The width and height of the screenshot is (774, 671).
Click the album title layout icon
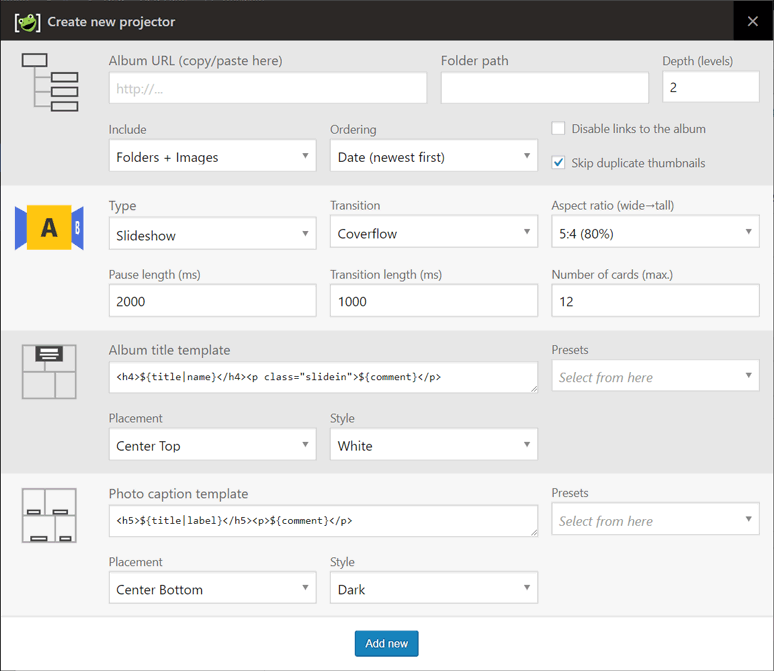click(x=49, y=371)
